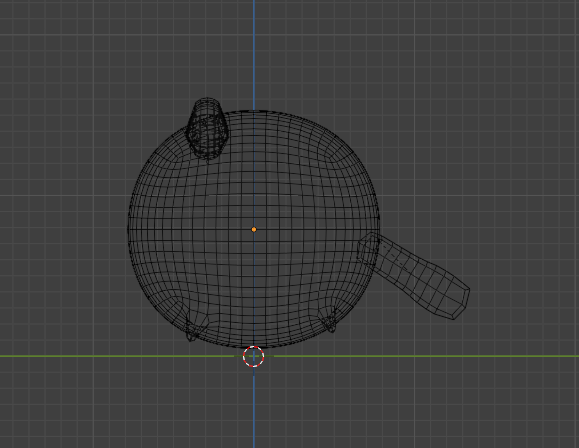This screenshot has height=448, width=579.
Task: Click the empty grid area above the handle
Action: pyautogui.click(x=443, y=203)
